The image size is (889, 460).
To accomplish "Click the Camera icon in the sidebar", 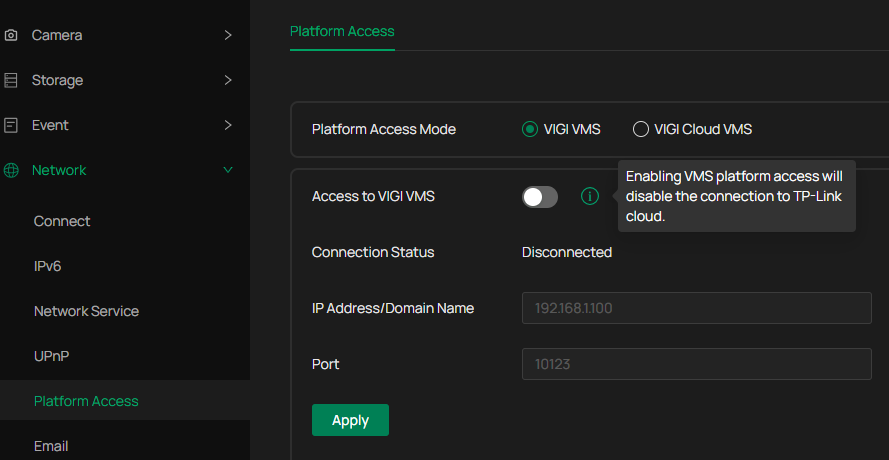I will coord(11,36).
